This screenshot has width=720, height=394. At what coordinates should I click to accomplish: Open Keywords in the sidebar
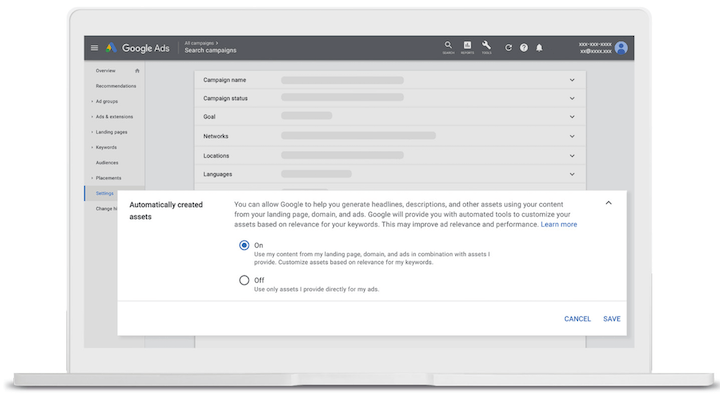tap(106, 147)
